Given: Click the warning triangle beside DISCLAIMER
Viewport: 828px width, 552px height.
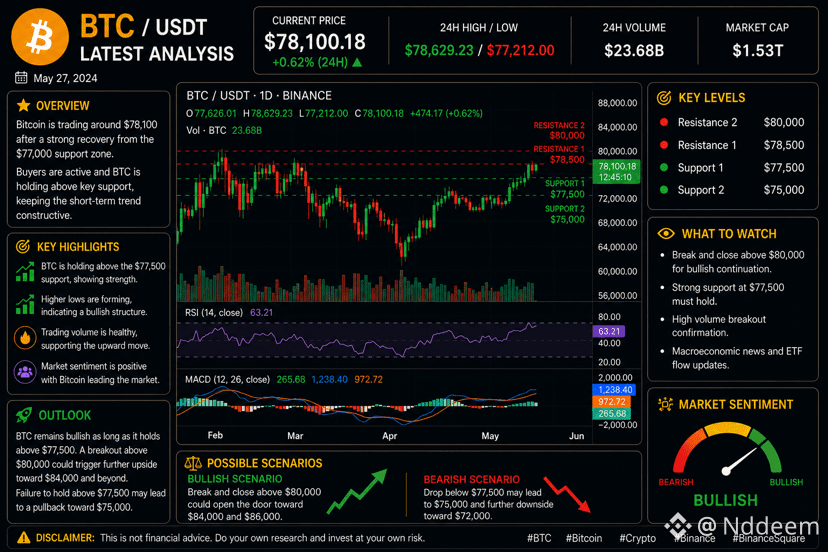Looking at the screenshot, I should (23, 538).
